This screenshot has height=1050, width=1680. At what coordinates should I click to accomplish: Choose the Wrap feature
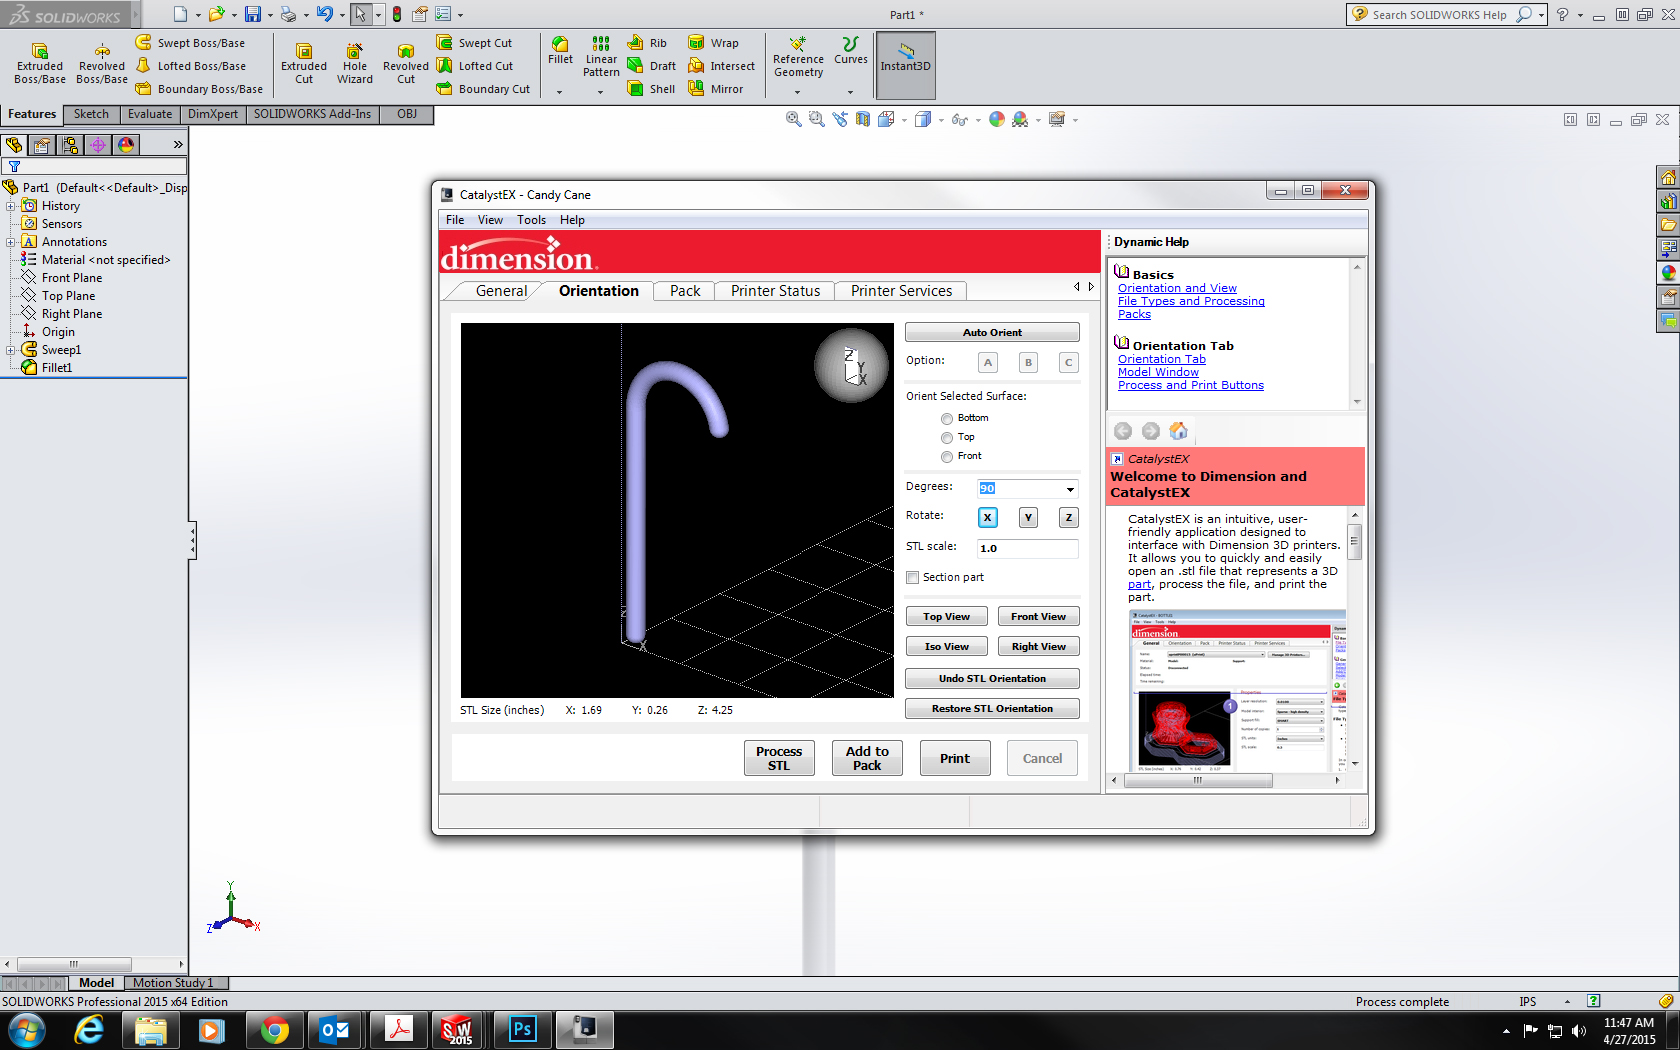click(713, 43)
